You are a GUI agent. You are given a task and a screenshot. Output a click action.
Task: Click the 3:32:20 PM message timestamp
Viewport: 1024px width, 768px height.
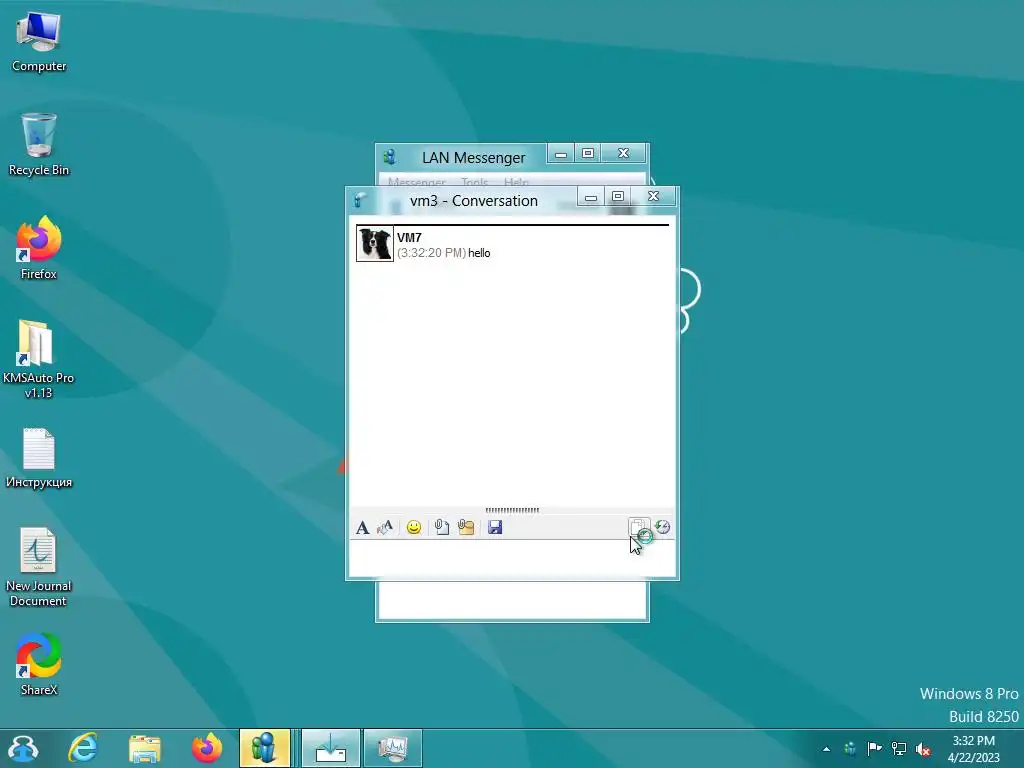[x=432, y=253]
